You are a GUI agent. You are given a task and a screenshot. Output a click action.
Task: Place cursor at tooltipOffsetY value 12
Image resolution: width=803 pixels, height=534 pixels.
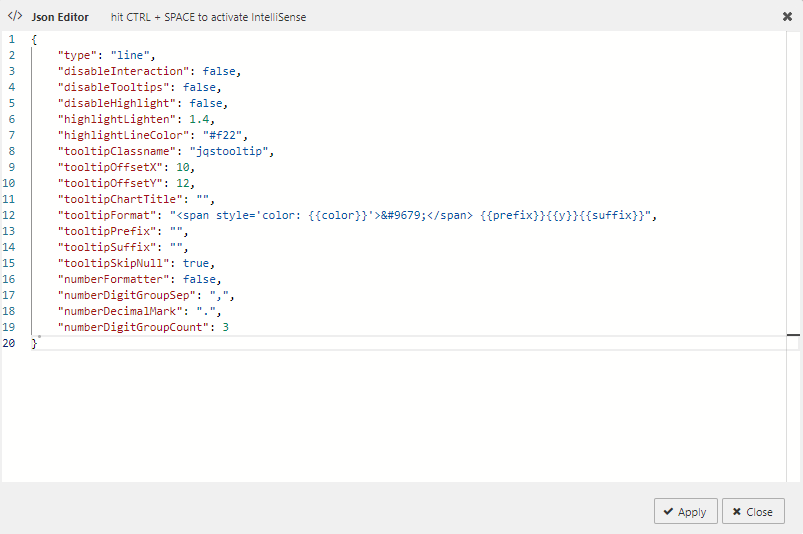click(183, 184)
